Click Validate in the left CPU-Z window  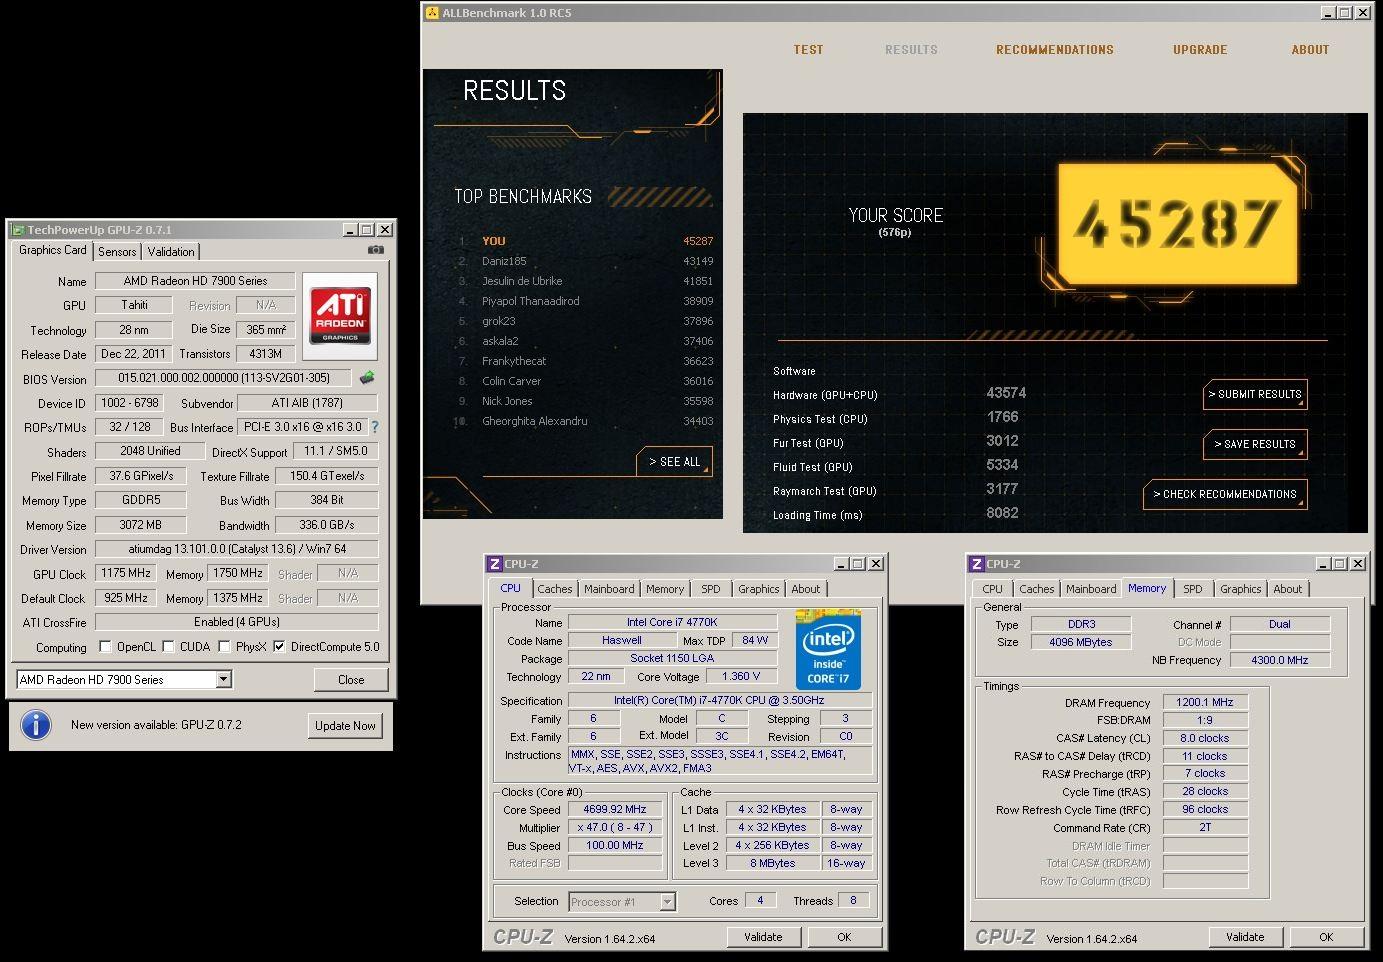[763, 937]
